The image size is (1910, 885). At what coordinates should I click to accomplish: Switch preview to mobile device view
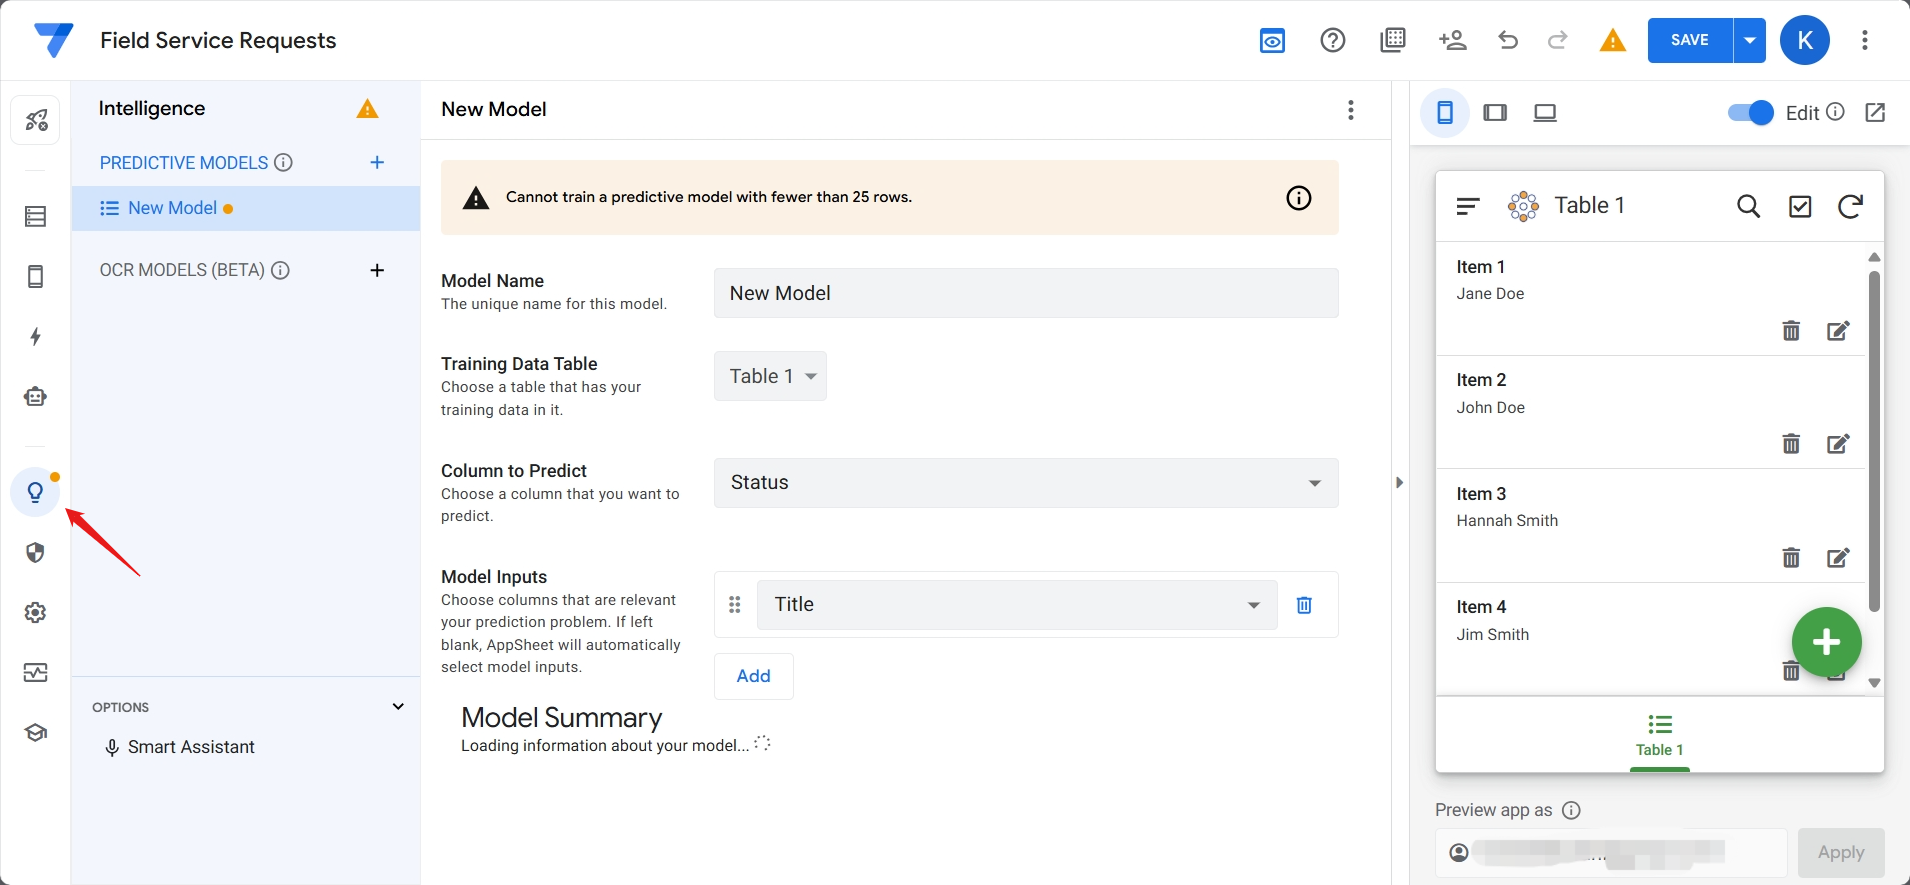[x=1445, y=113]
